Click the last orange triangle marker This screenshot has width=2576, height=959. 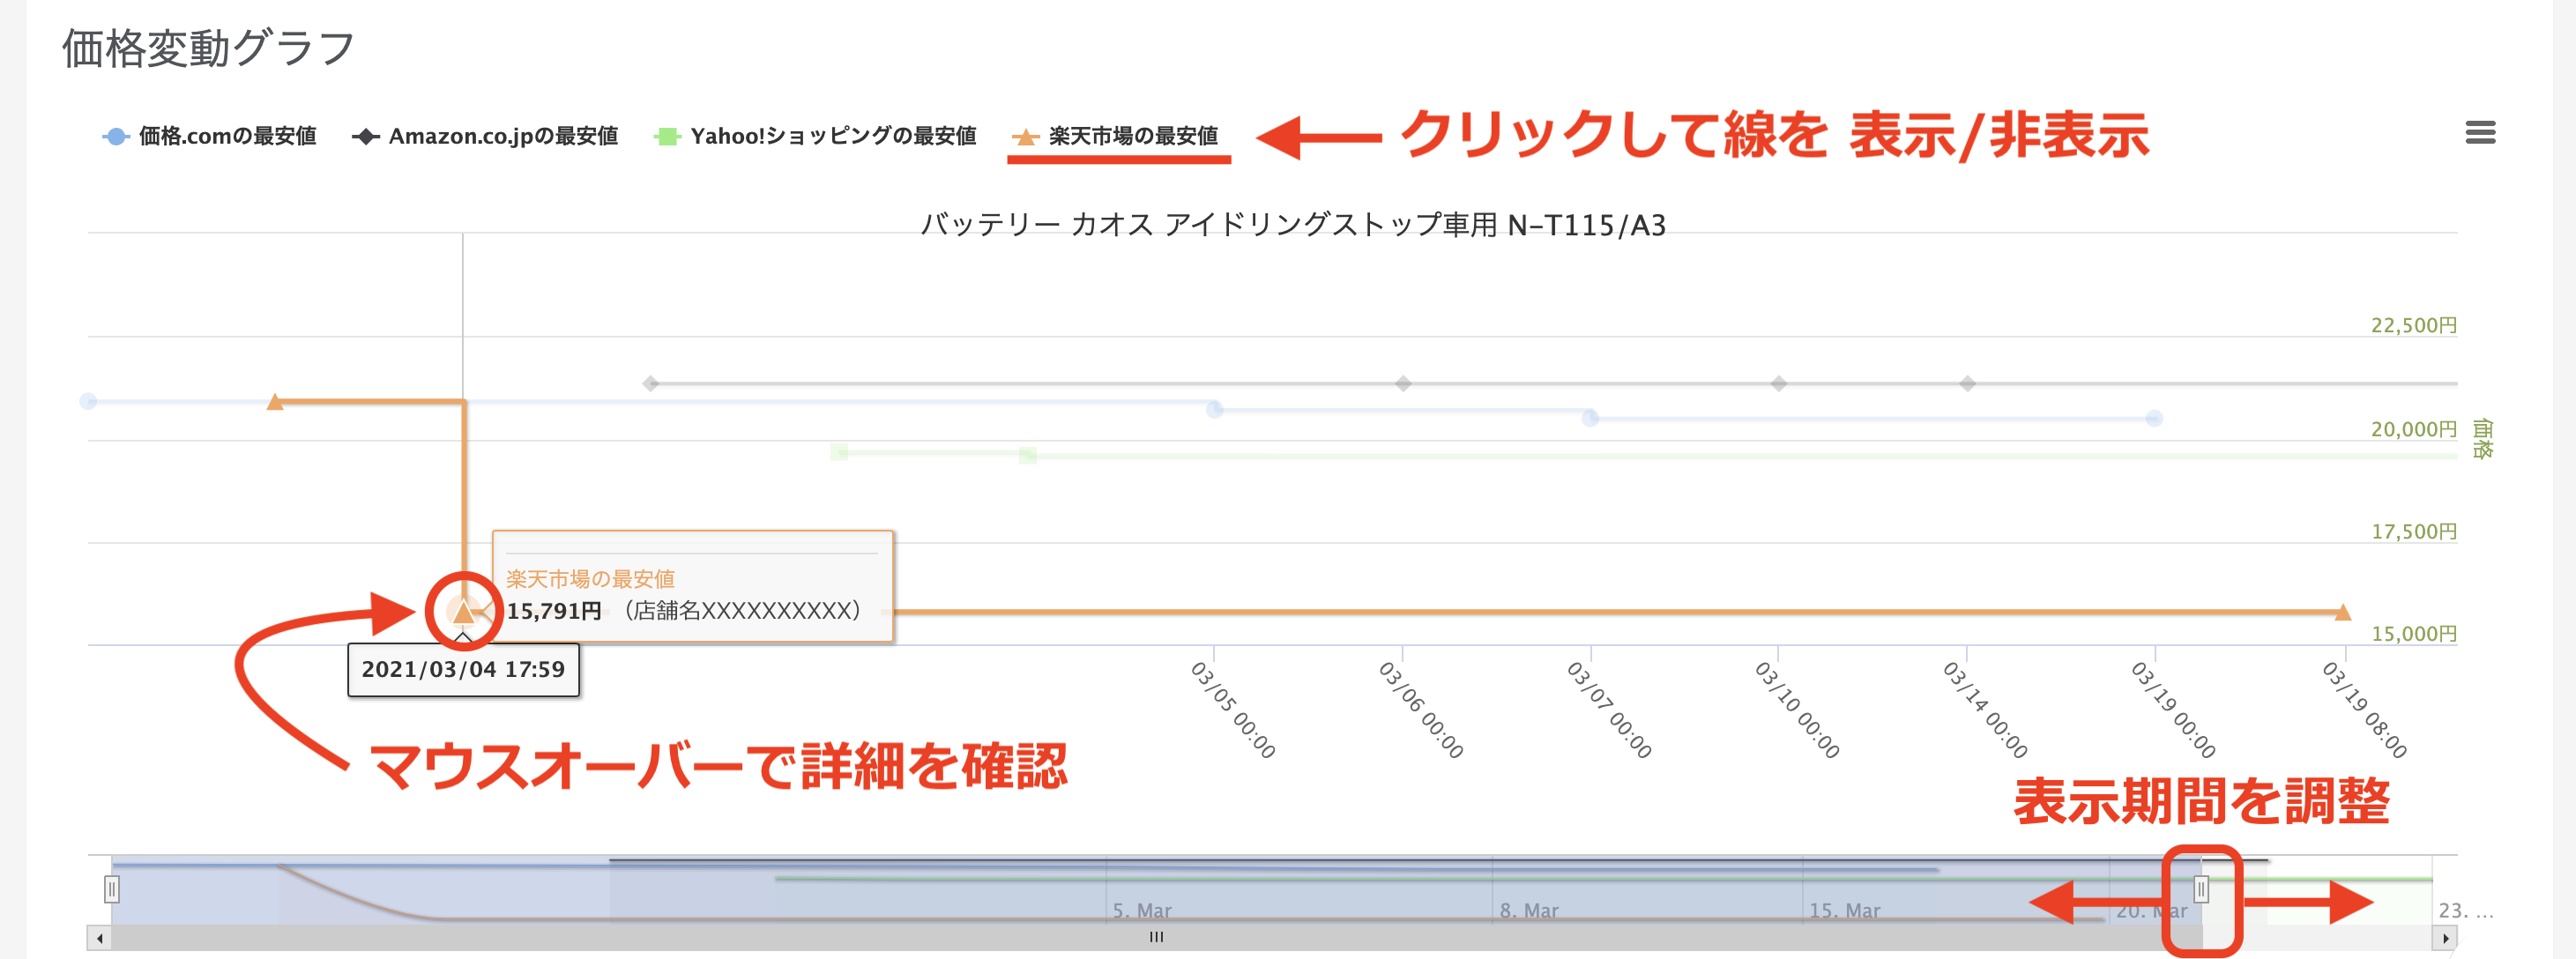2342,612
